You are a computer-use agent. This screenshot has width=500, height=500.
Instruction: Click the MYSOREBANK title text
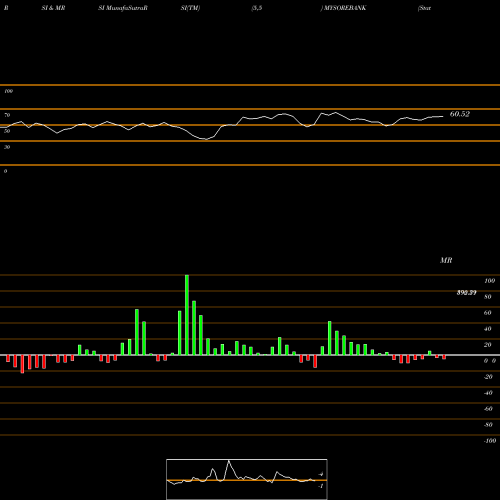345,8
